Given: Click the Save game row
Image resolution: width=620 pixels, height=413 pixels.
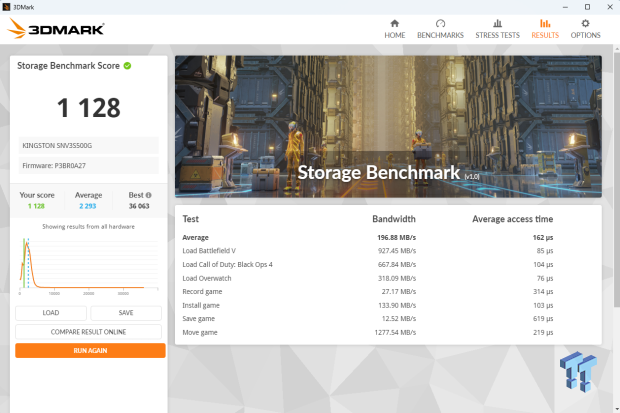Looking at the screenshot, I should [368, 319].
